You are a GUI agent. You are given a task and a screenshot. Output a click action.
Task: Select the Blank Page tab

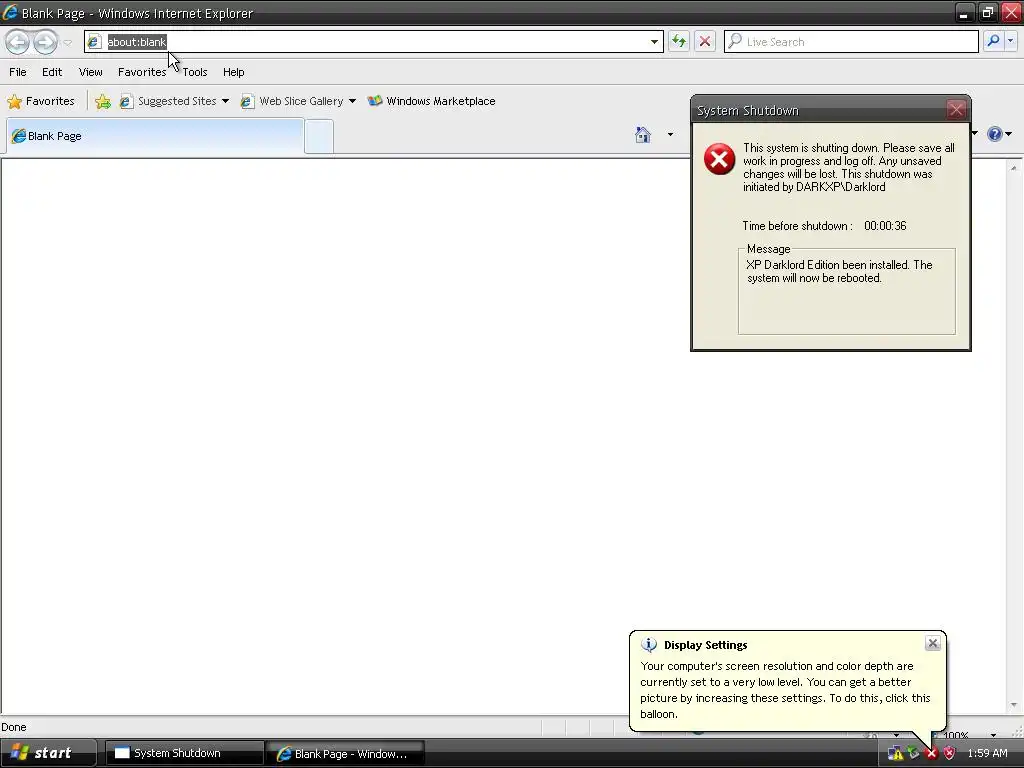click(x=155, y=136)
